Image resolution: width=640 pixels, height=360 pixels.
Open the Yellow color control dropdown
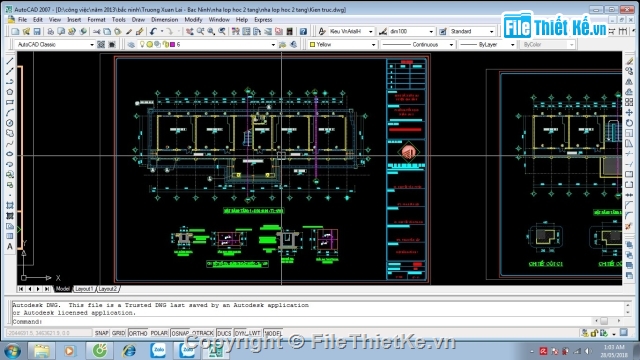click(x=342, y=44)
